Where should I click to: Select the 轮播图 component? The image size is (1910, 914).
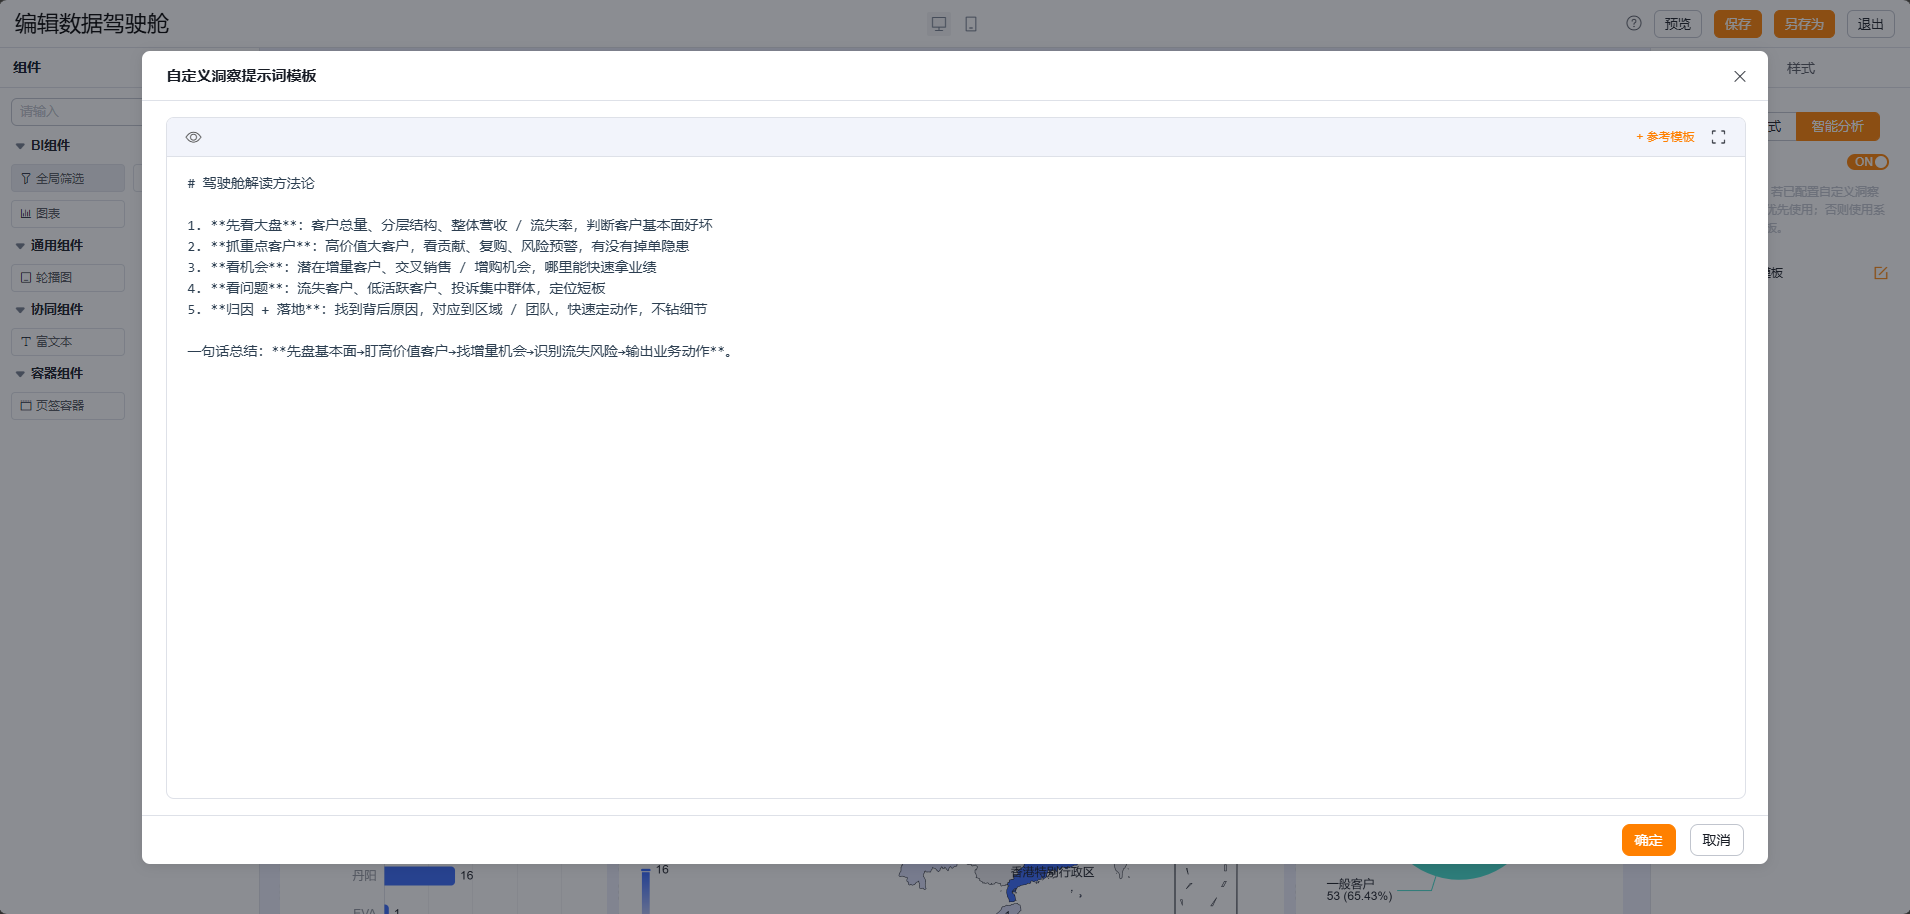click(x=68, y=277)
